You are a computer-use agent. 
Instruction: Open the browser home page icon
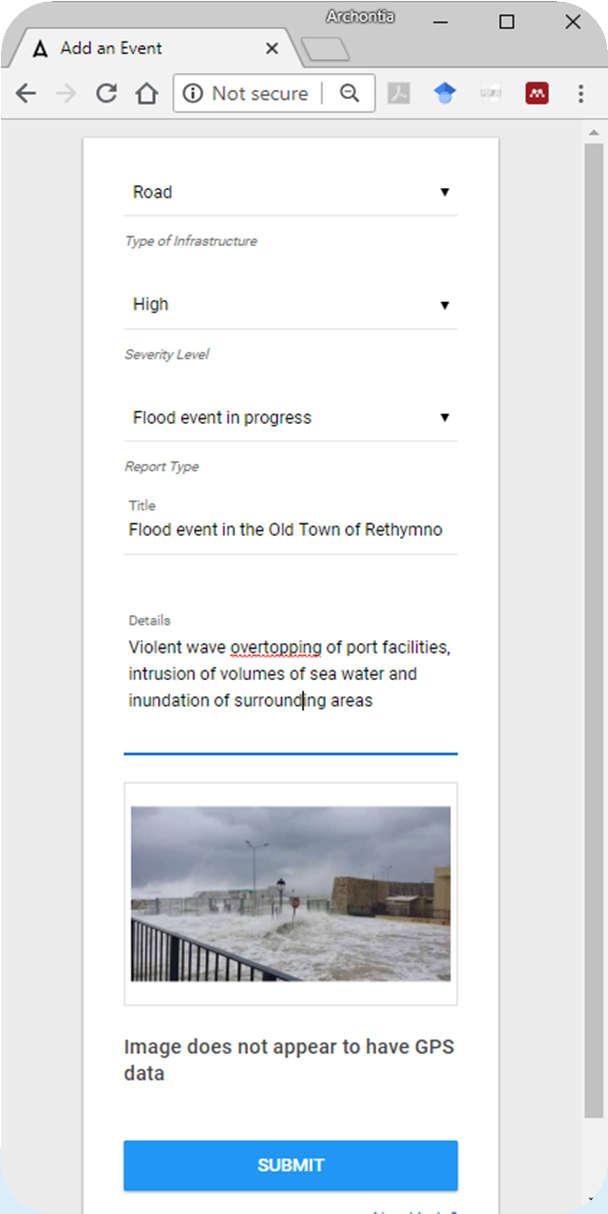click(x=147, y=93)
